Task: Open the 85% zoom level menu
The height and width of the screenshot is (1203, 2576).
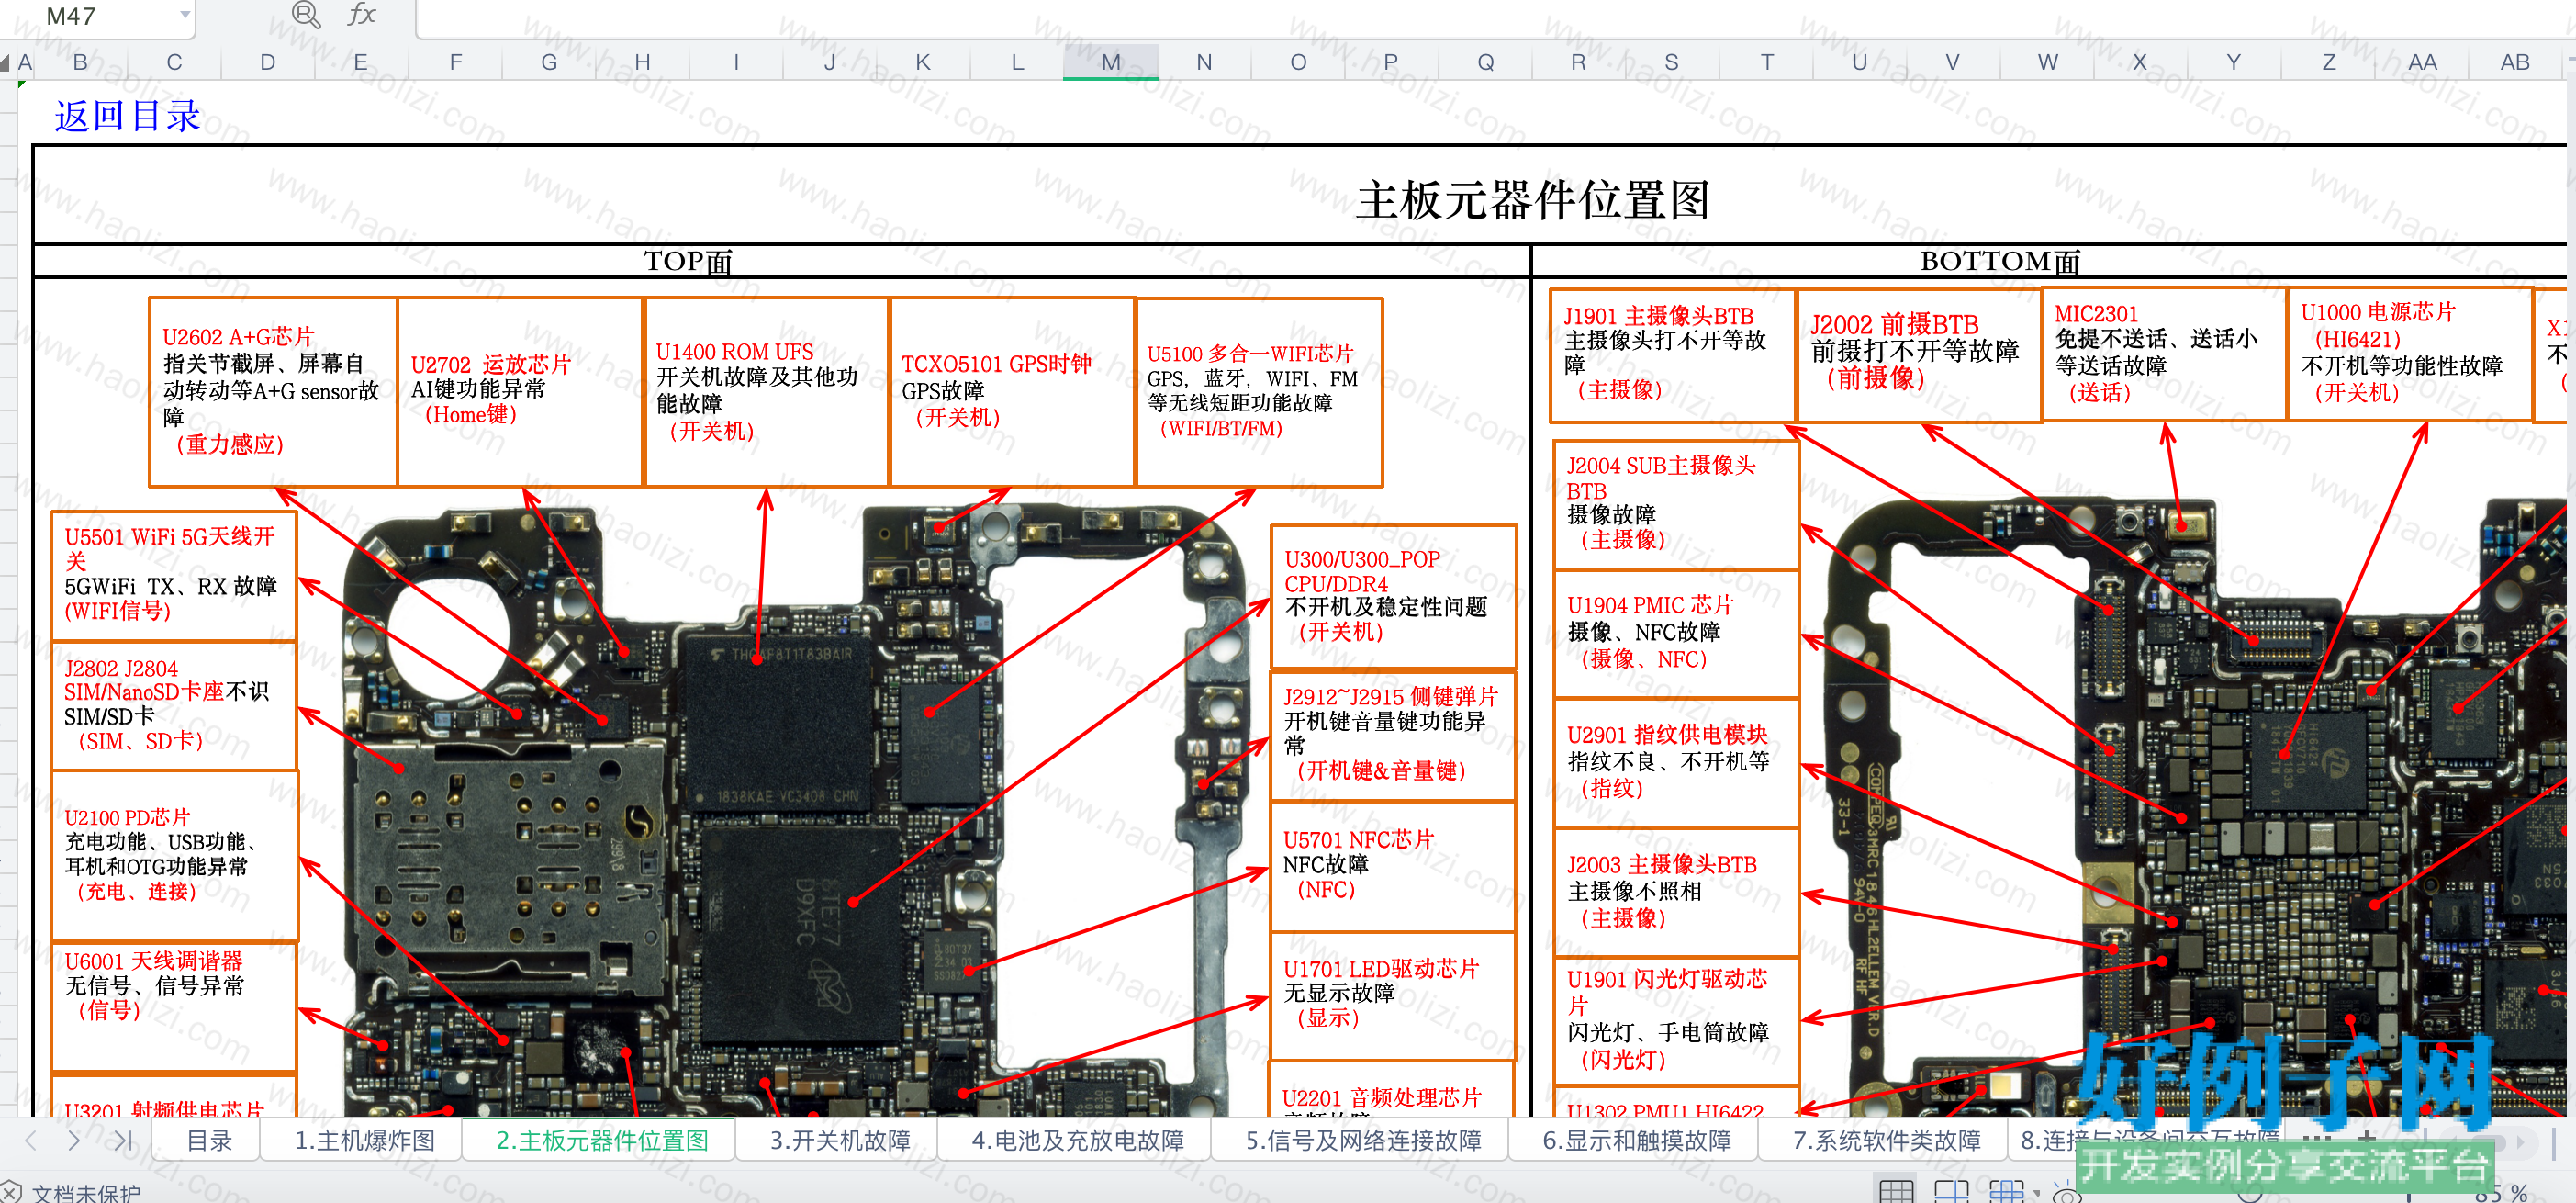Action: tap(2500, 1192)
